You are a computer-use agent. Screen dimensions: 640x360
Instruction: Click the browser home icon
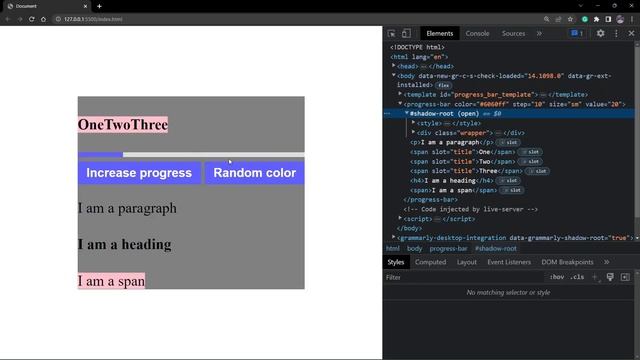pyautogui.click(x=43, y=19)
